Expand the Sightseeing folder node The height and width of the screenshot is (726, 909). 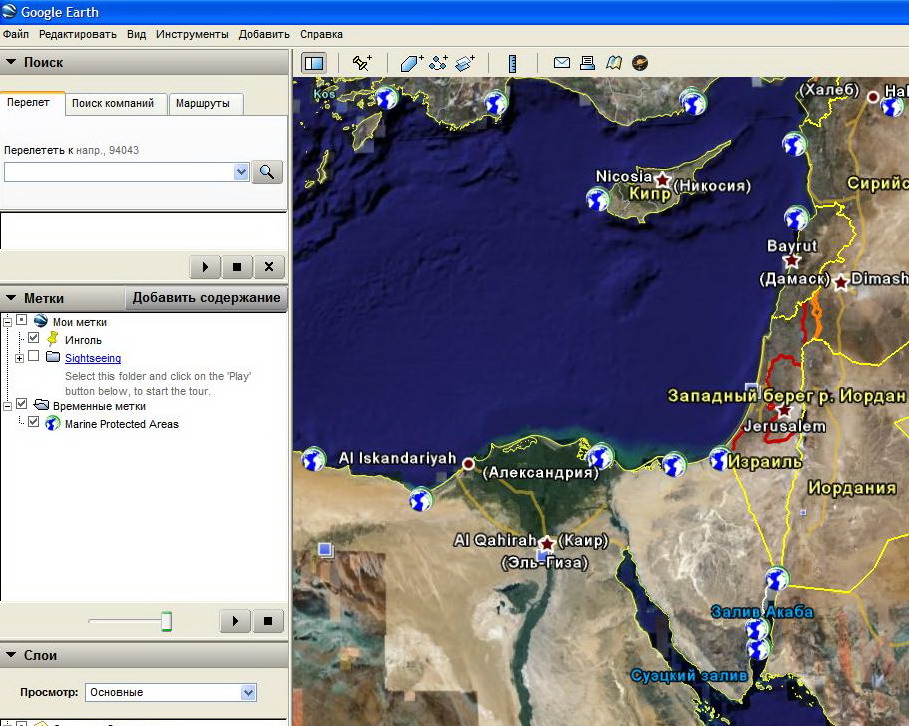click(20, 358)
